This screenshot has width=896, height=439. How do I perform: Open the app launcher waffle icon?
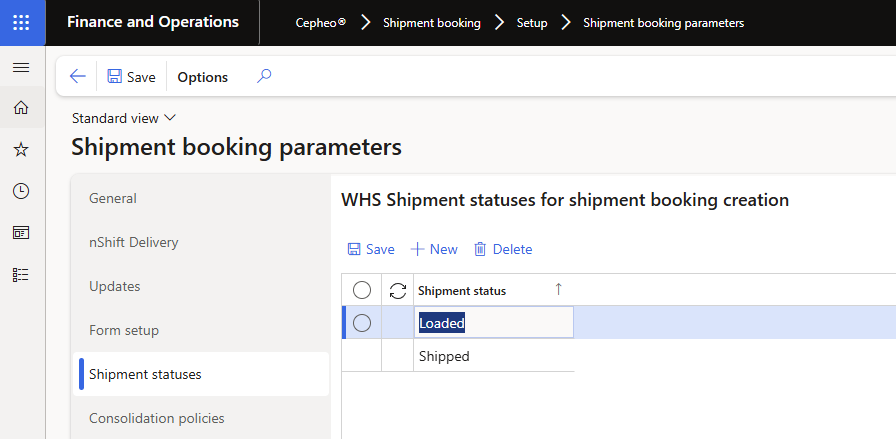22,22
